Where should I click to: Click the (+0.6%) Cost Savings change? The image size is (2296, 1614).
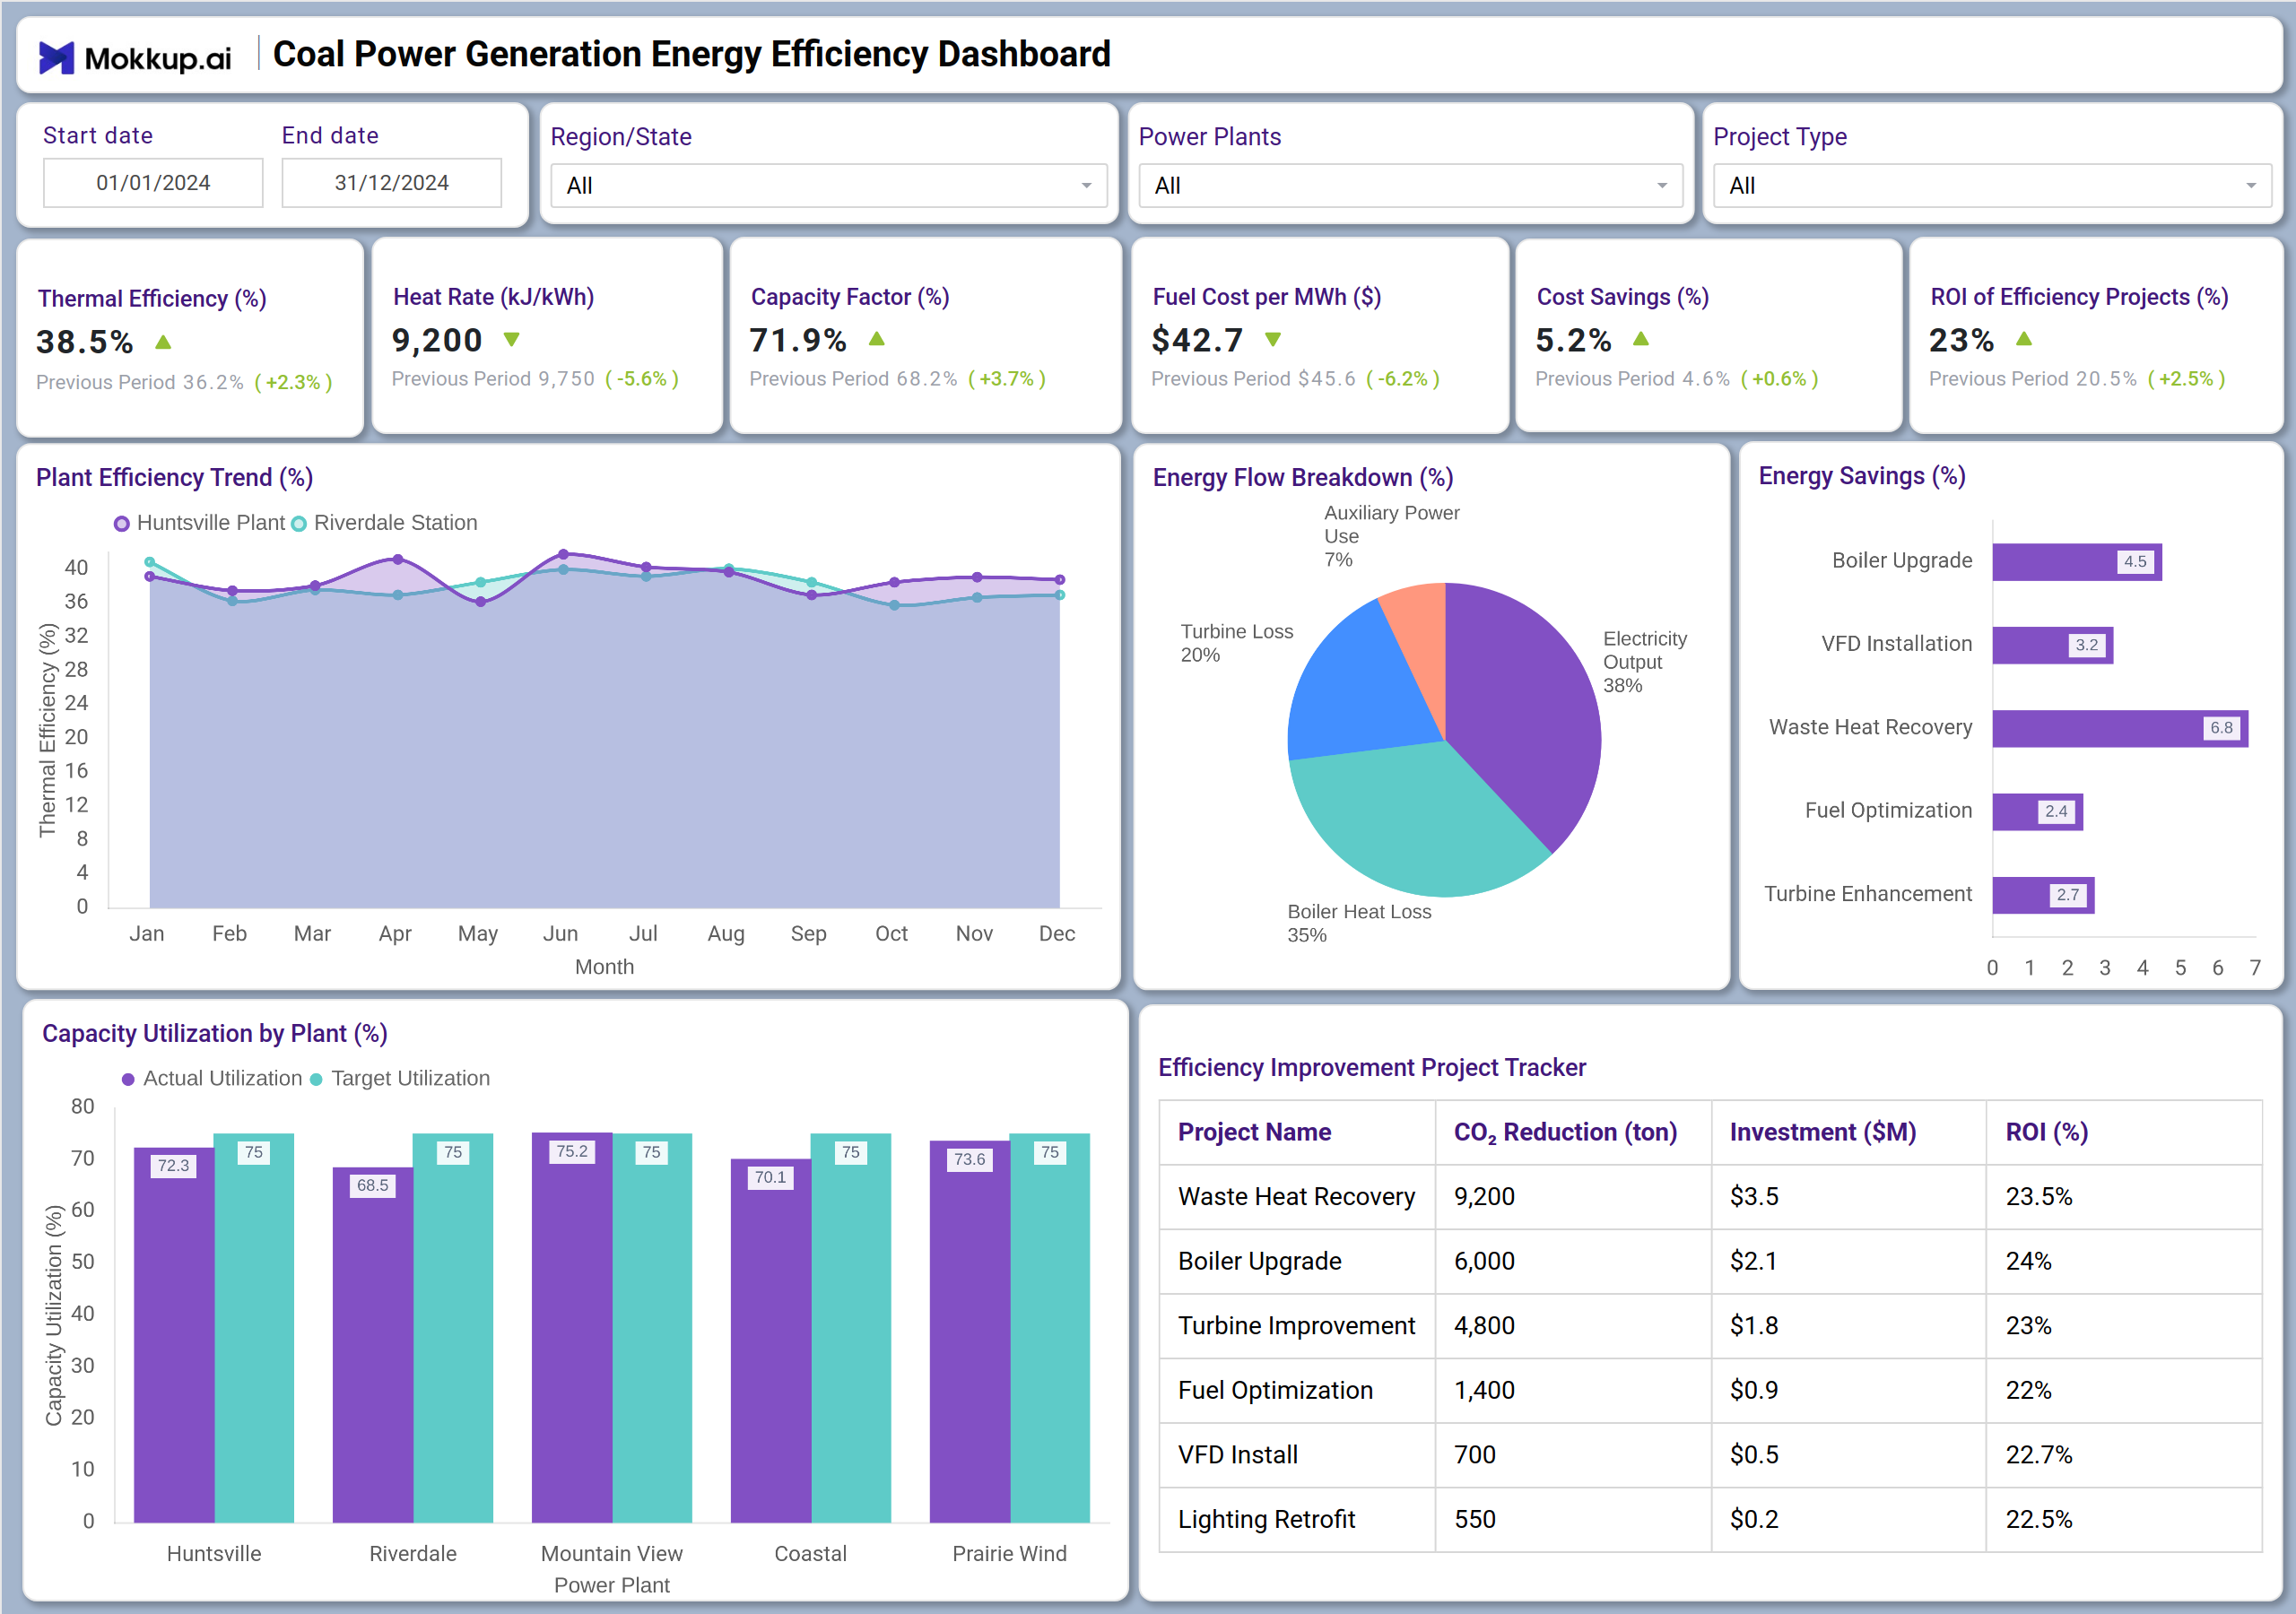point(1779,379)
